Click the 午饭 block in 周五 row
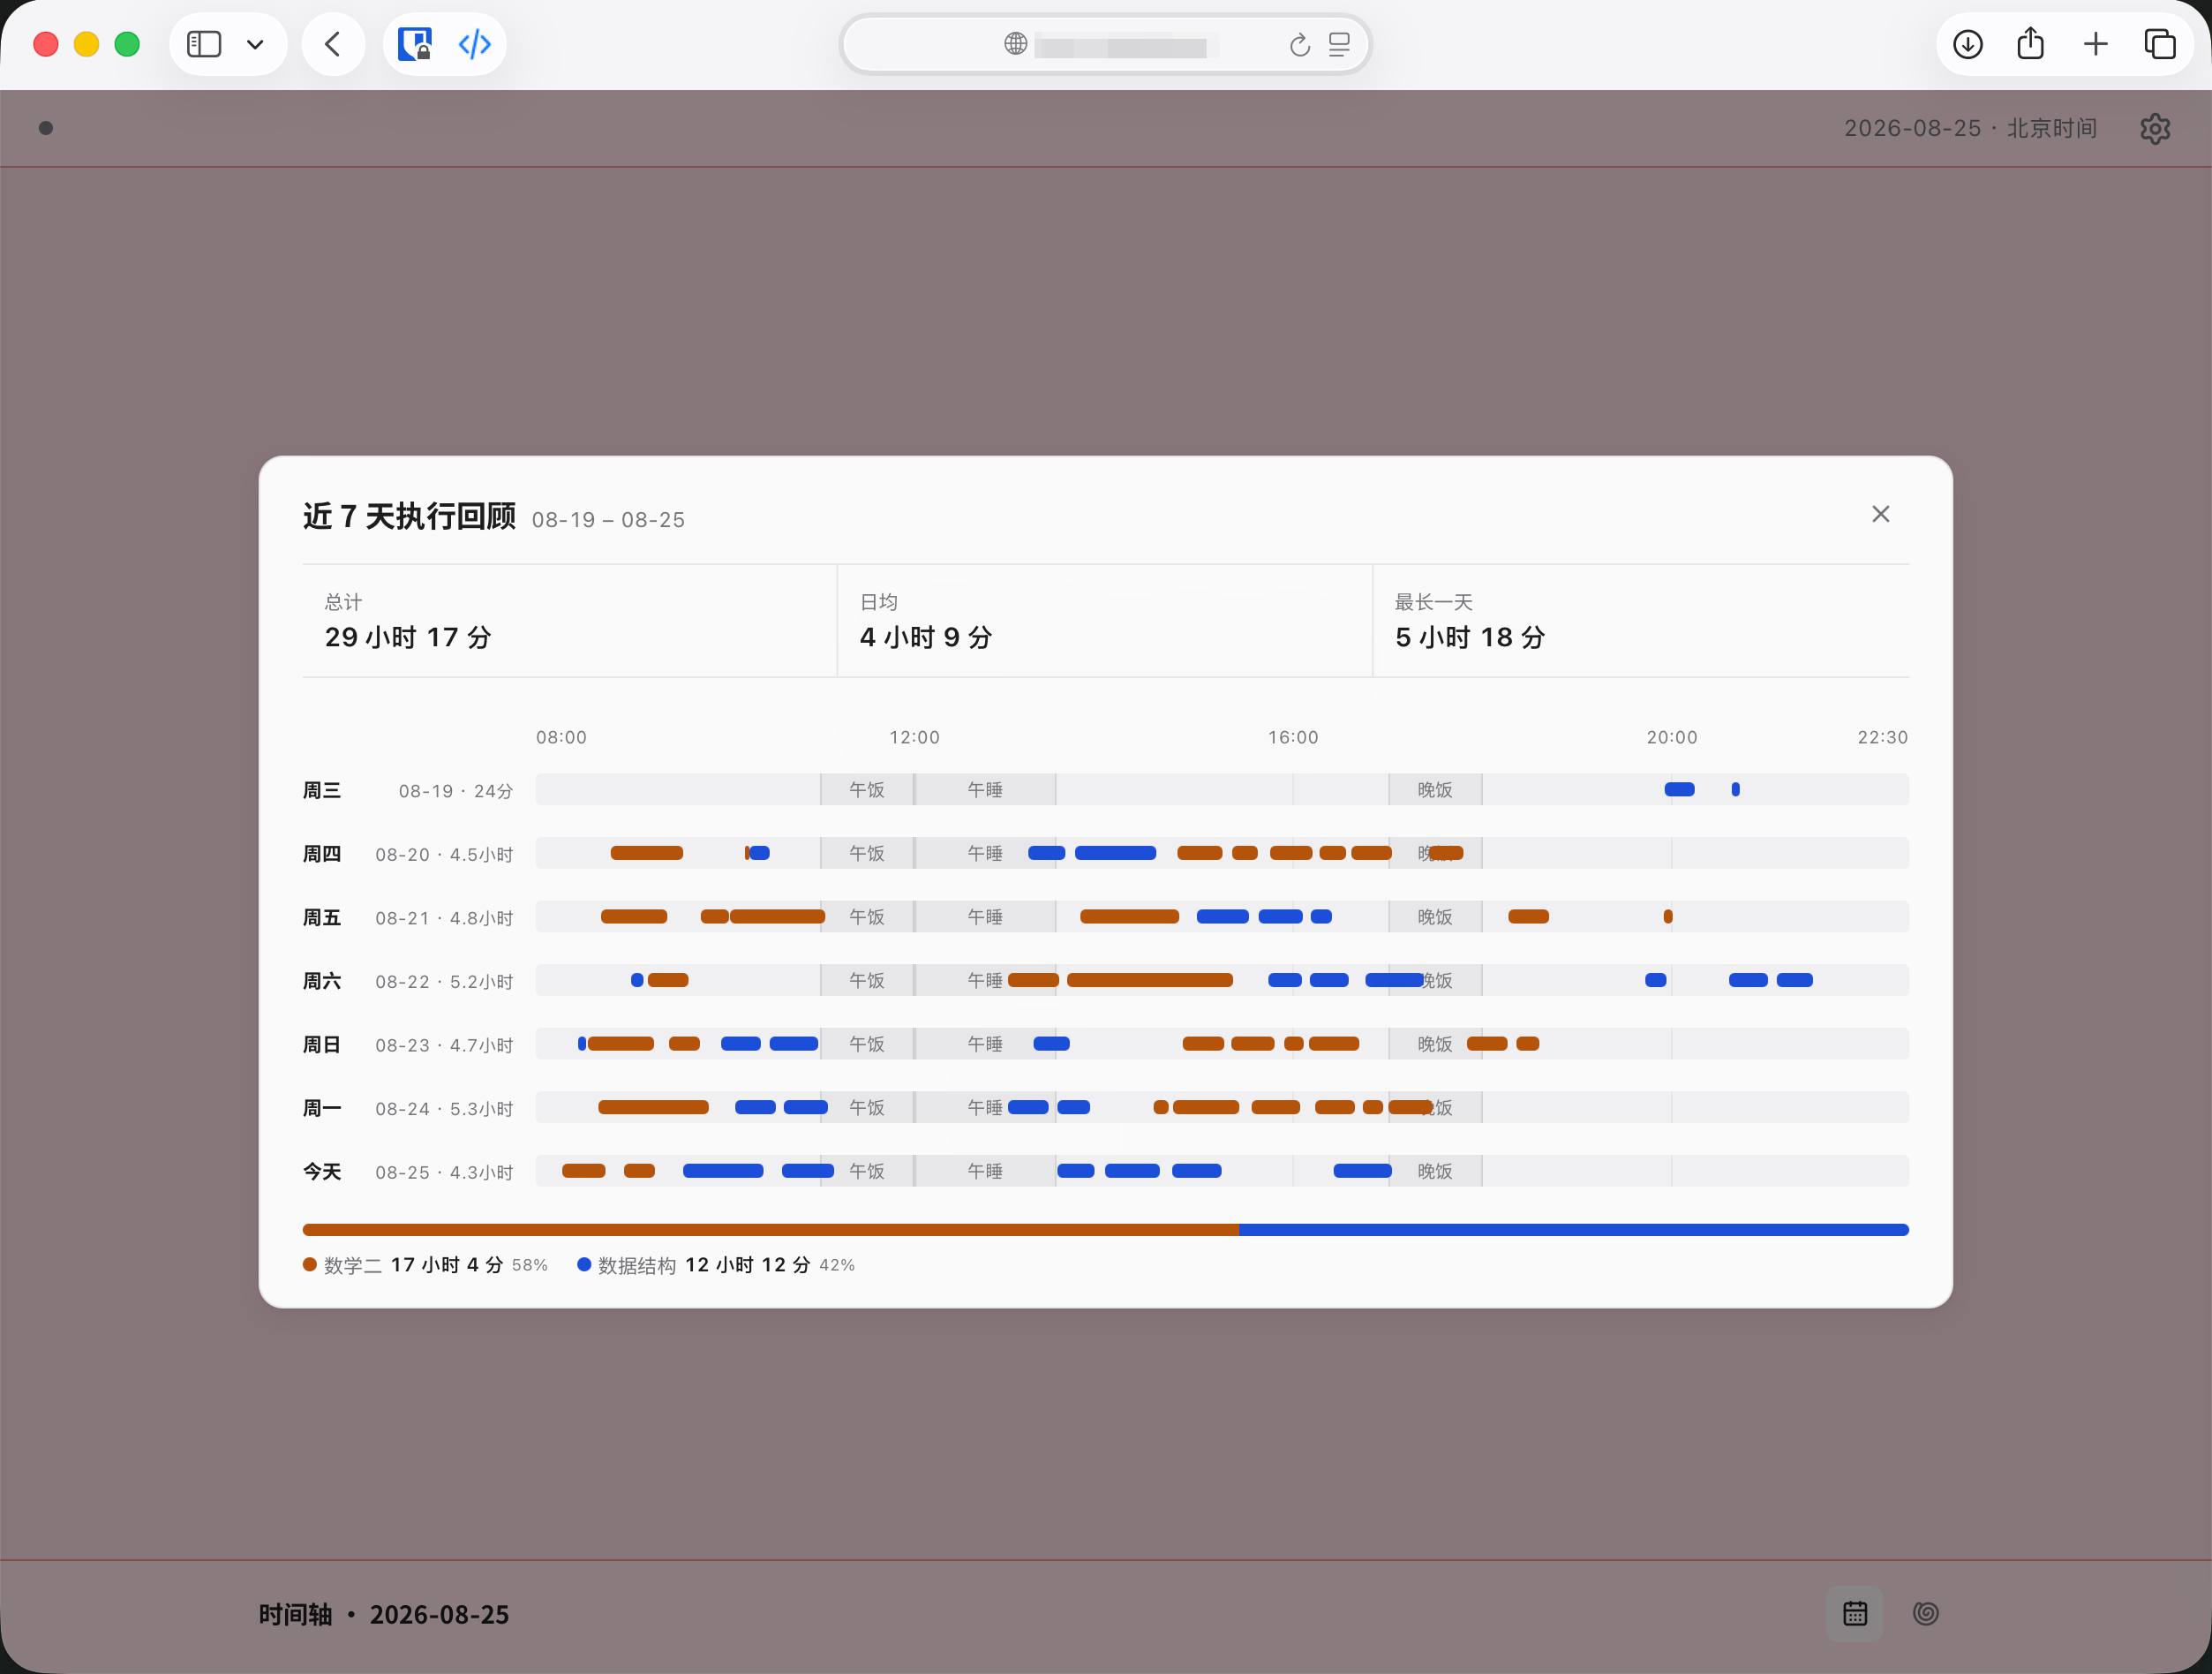2212x1674 pixels. tap(867, 916)
